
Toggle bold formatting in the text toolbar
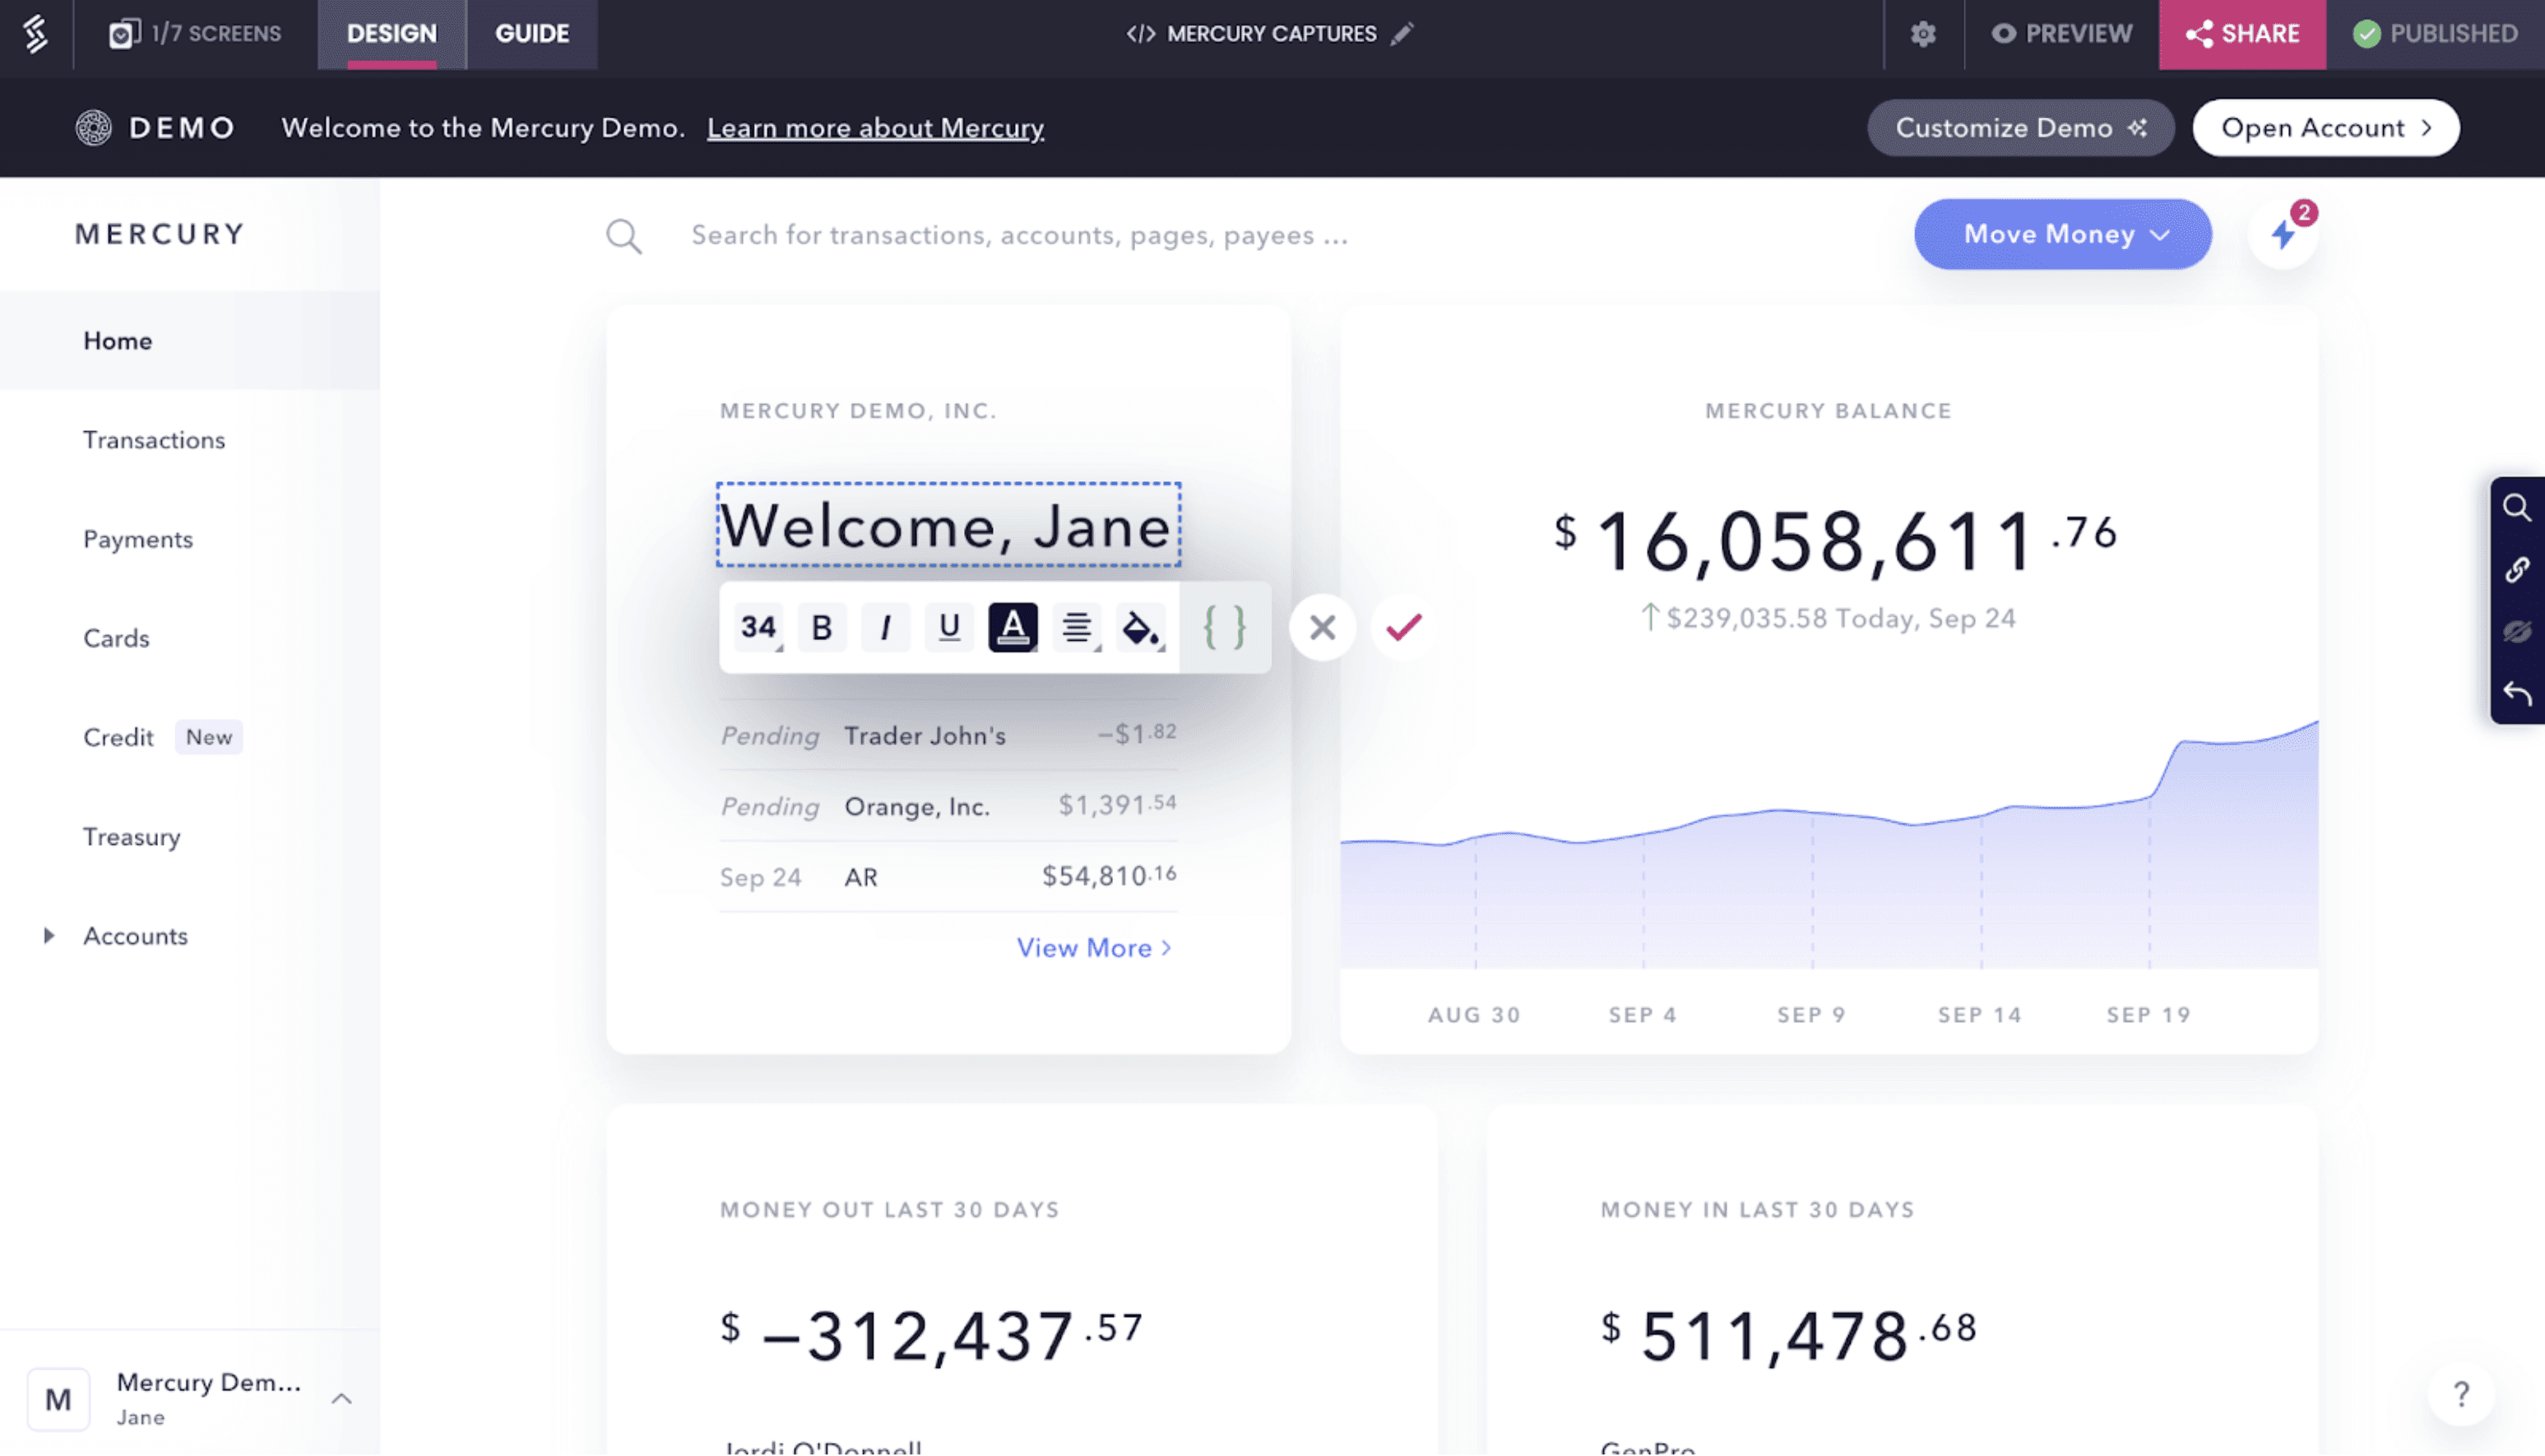click(x=821, y=627)
